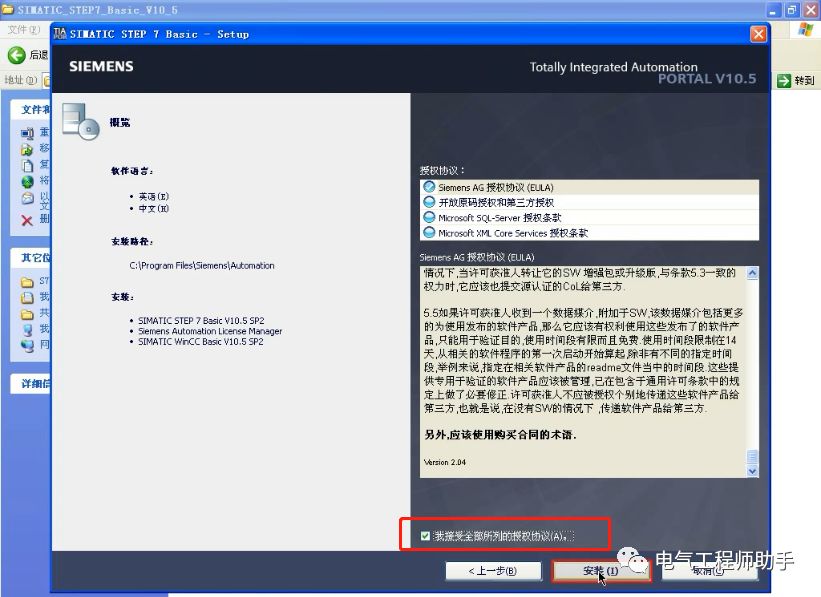Click the 上一步(B) previous step button

click(493, 571)
